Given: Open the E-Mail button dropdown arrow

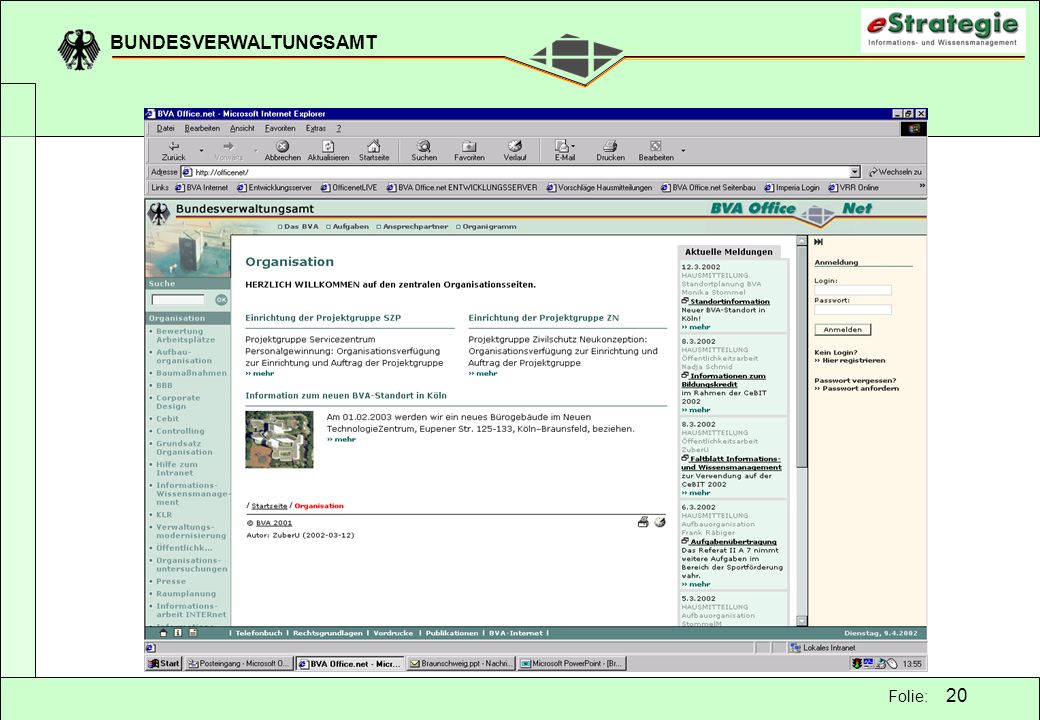Looking at the screenshot, I should point(573,147).
